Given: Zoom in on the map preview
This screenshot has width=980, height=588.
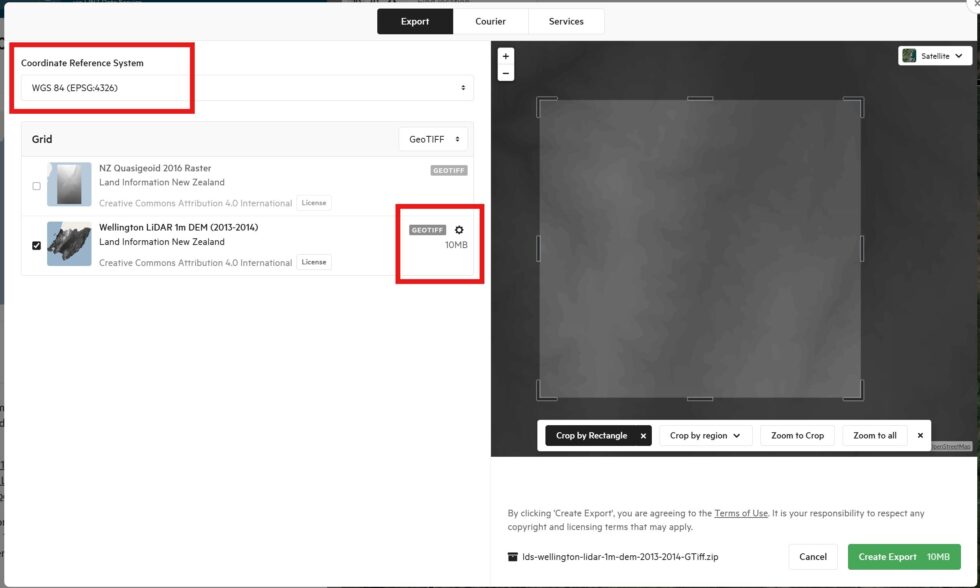Looking at the screenshot, I should (506, 56).
